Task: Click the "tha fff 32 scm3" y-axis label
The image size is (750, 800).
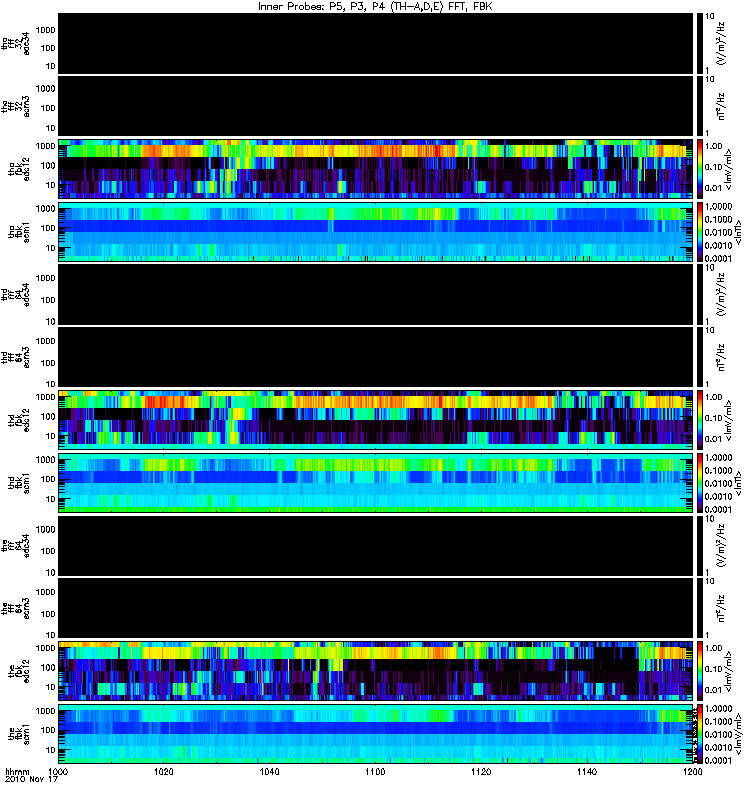Action: [x=15, y=106]
